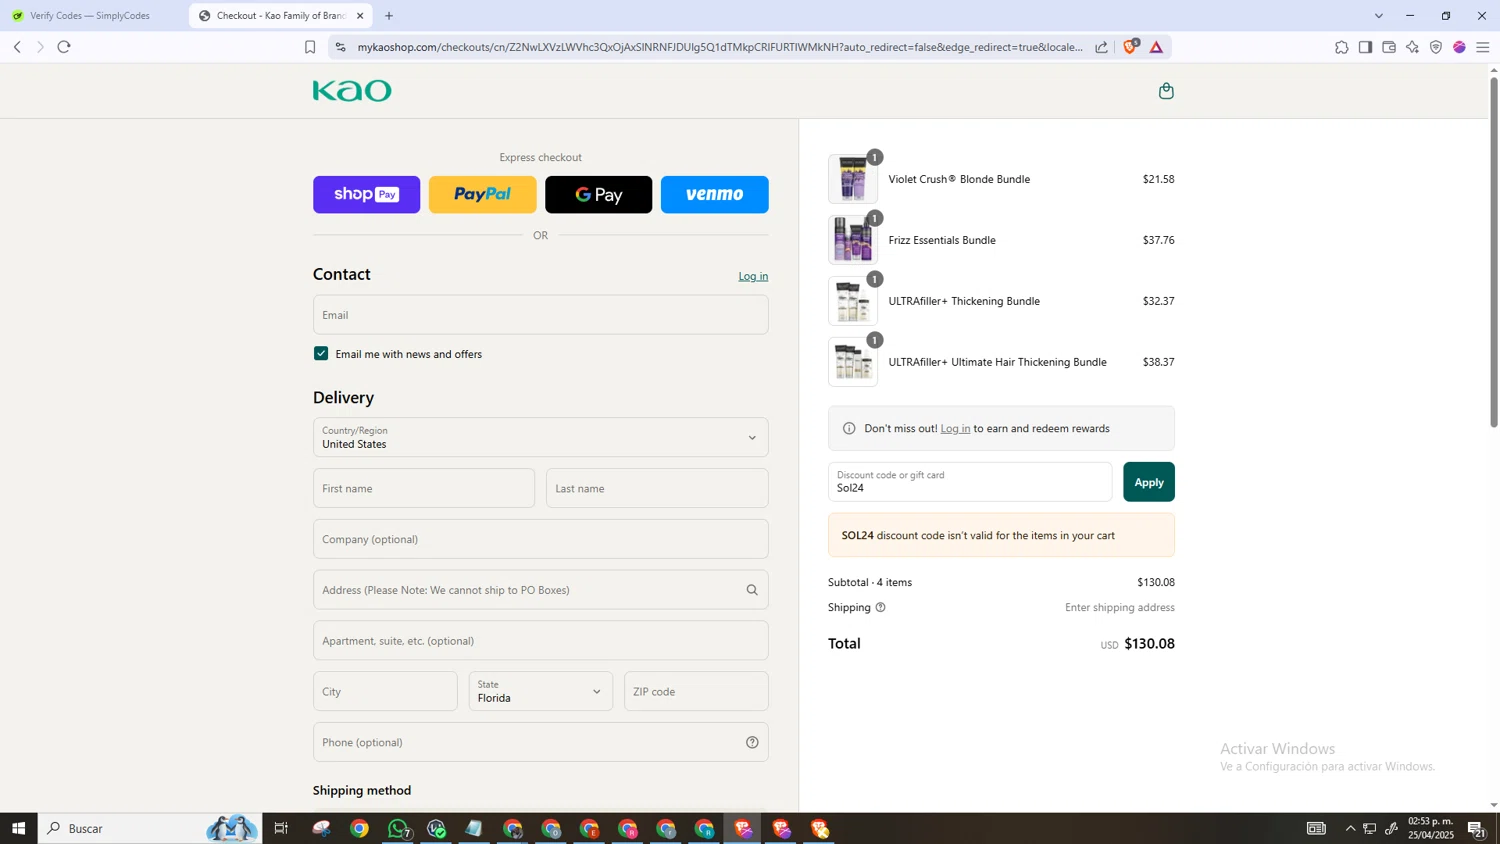This screenshot has width=1500, height=844.
Task: Open the notification center icon
Action: coord(1476,828)
